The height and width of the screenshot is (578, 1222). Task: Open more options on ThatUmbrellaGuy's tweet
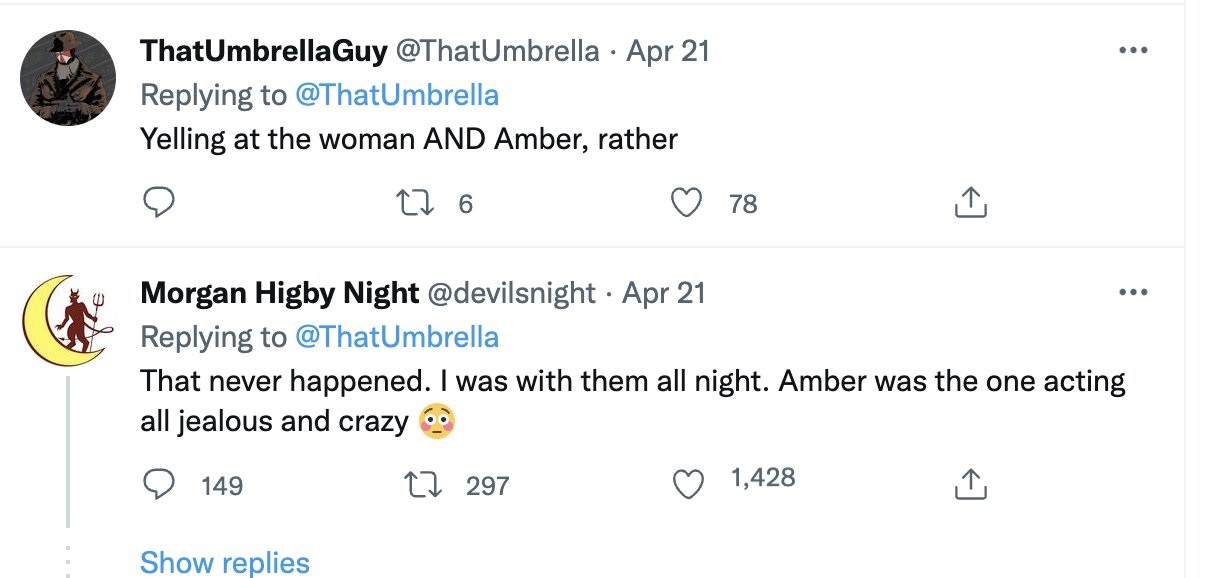click(1133, 51)
